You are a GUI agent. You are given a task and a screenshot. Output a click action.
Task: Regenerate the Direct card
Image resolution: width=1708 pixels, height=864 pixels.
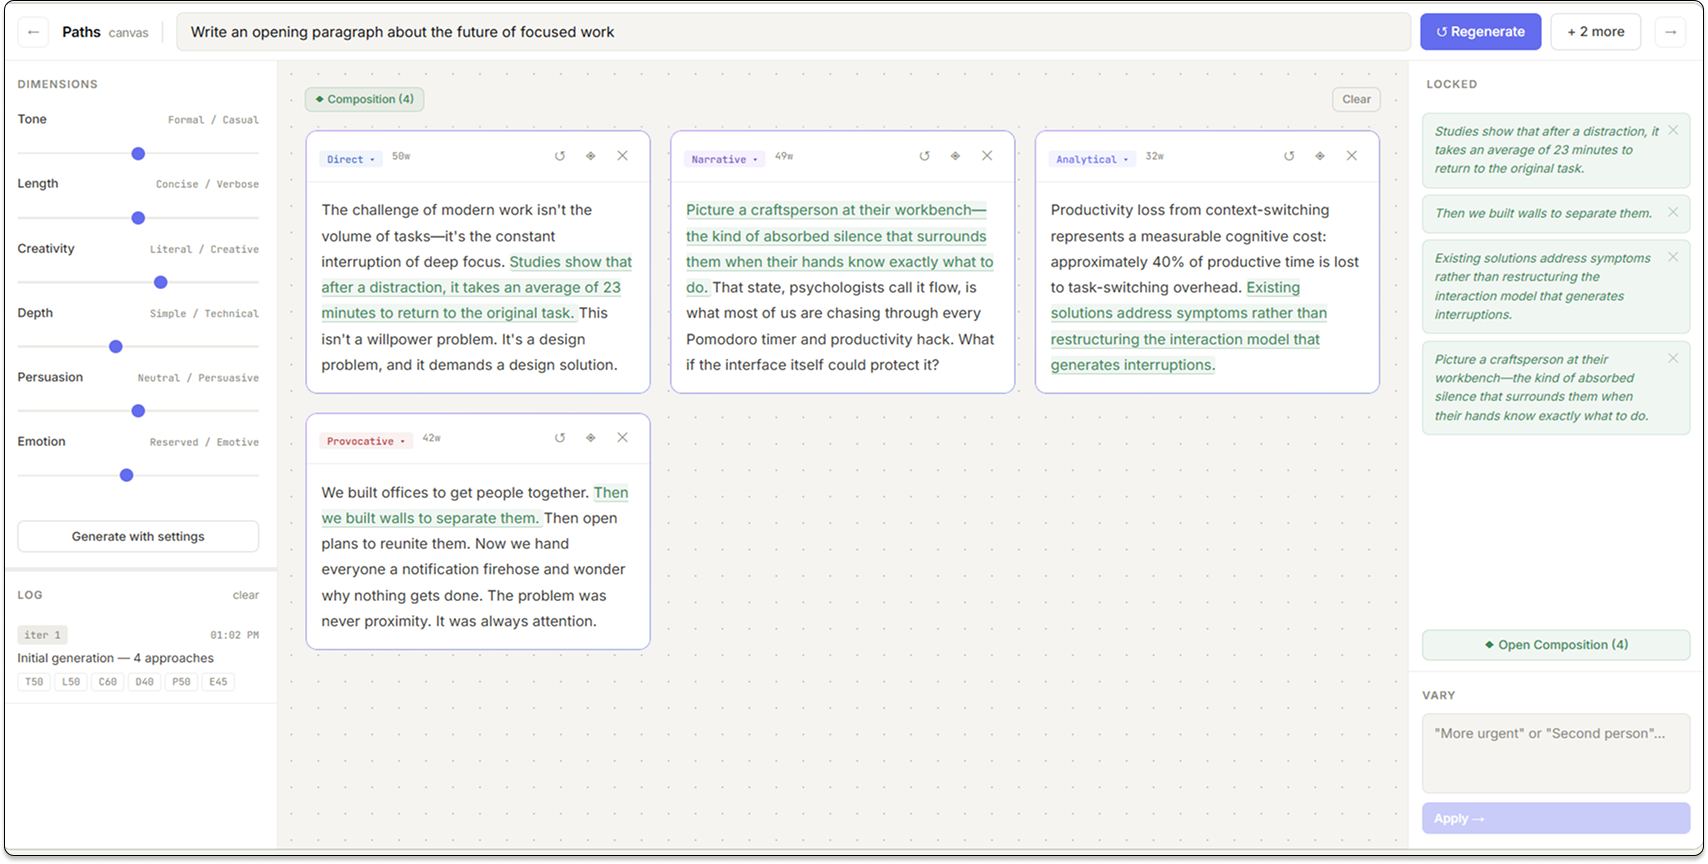pyautogui.click(x=560, y=156)
